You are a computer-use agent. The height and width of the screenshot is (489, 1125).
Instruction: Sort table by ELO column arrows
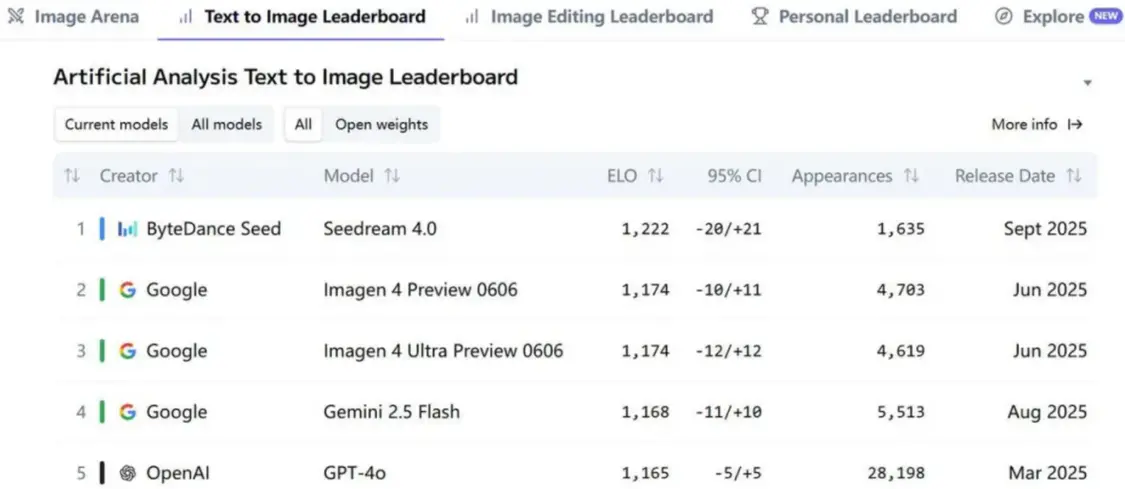(656, 176)
